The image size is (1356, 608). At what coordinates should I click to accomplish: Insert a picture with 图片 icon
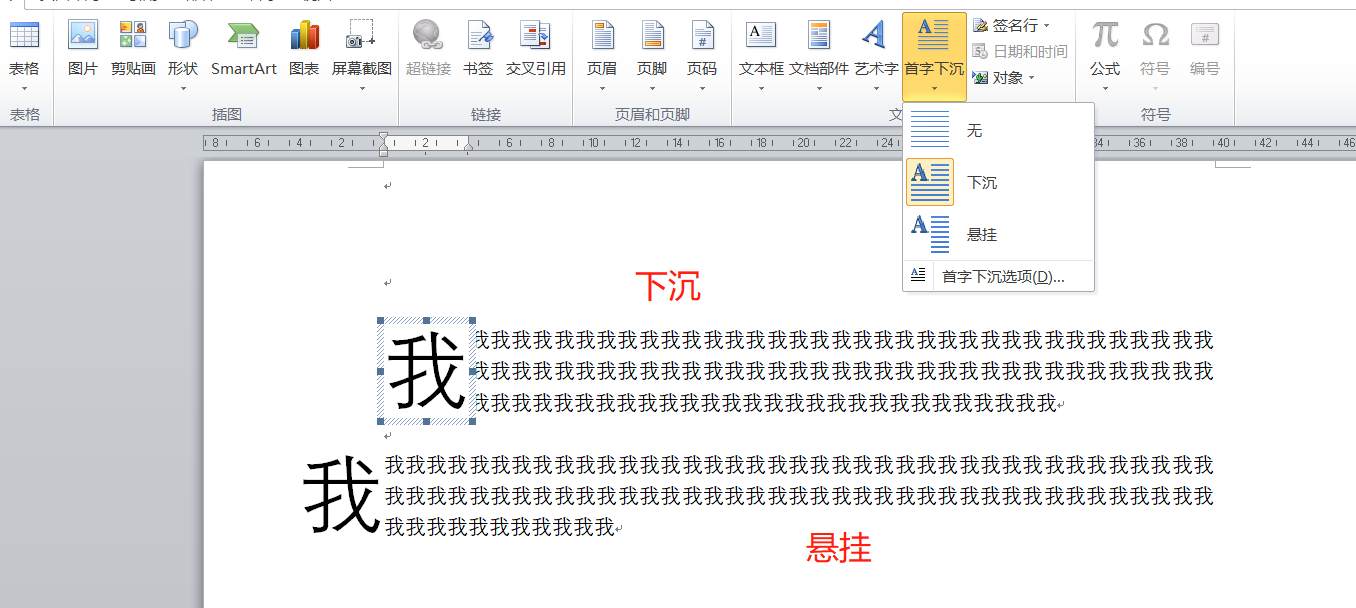tap(83, 36)
